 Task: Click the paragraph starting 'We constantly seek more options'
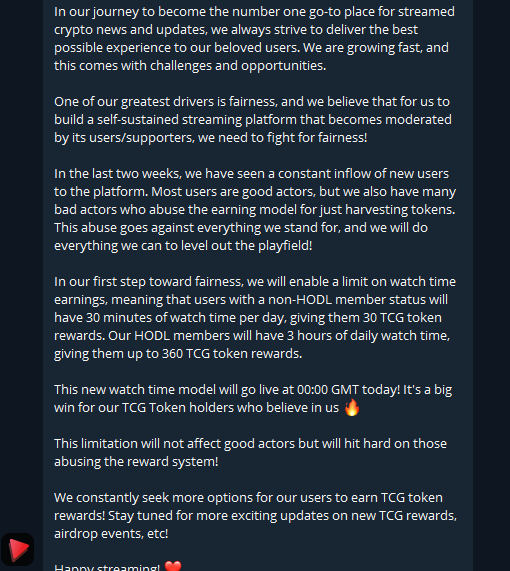tap(255, 515)
